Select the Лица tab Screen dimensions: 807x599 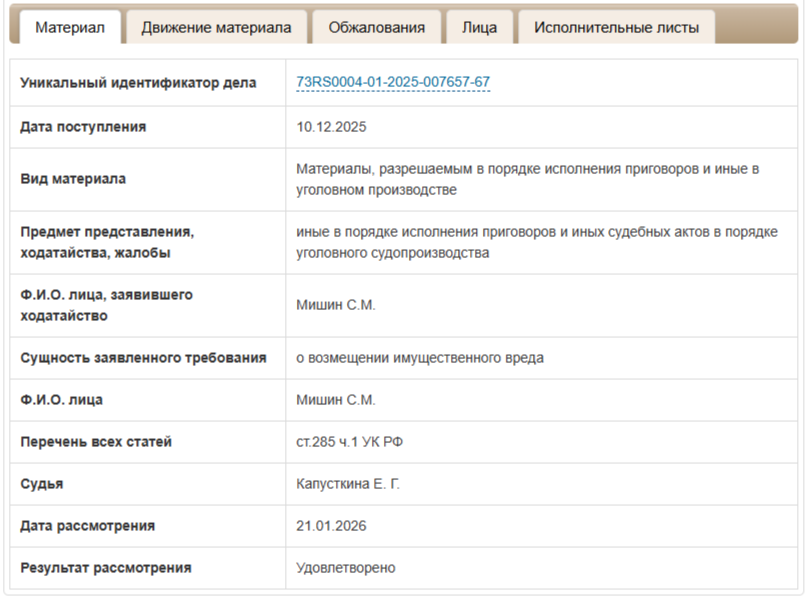479,27
